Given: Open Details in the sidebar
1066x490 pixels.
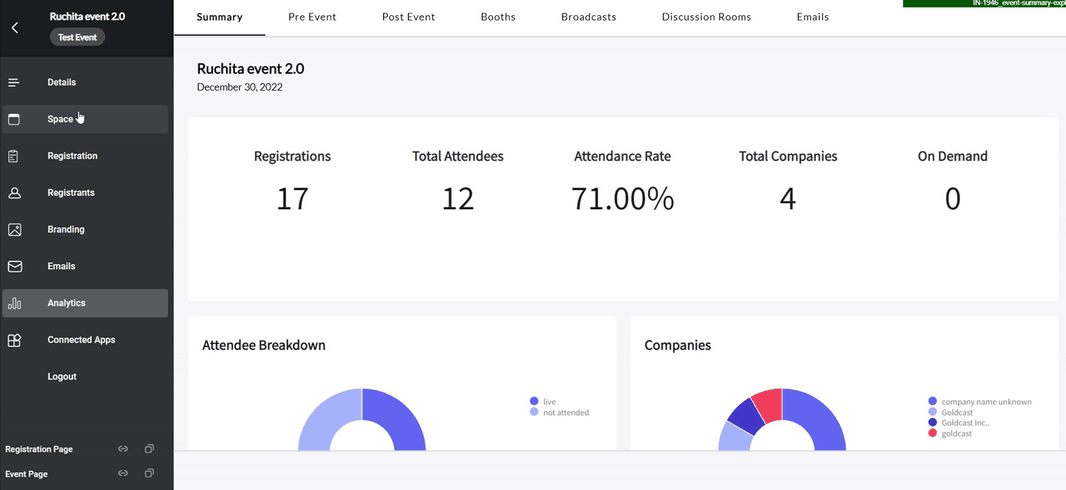Looking at the screenshot, I should (85, 82).
